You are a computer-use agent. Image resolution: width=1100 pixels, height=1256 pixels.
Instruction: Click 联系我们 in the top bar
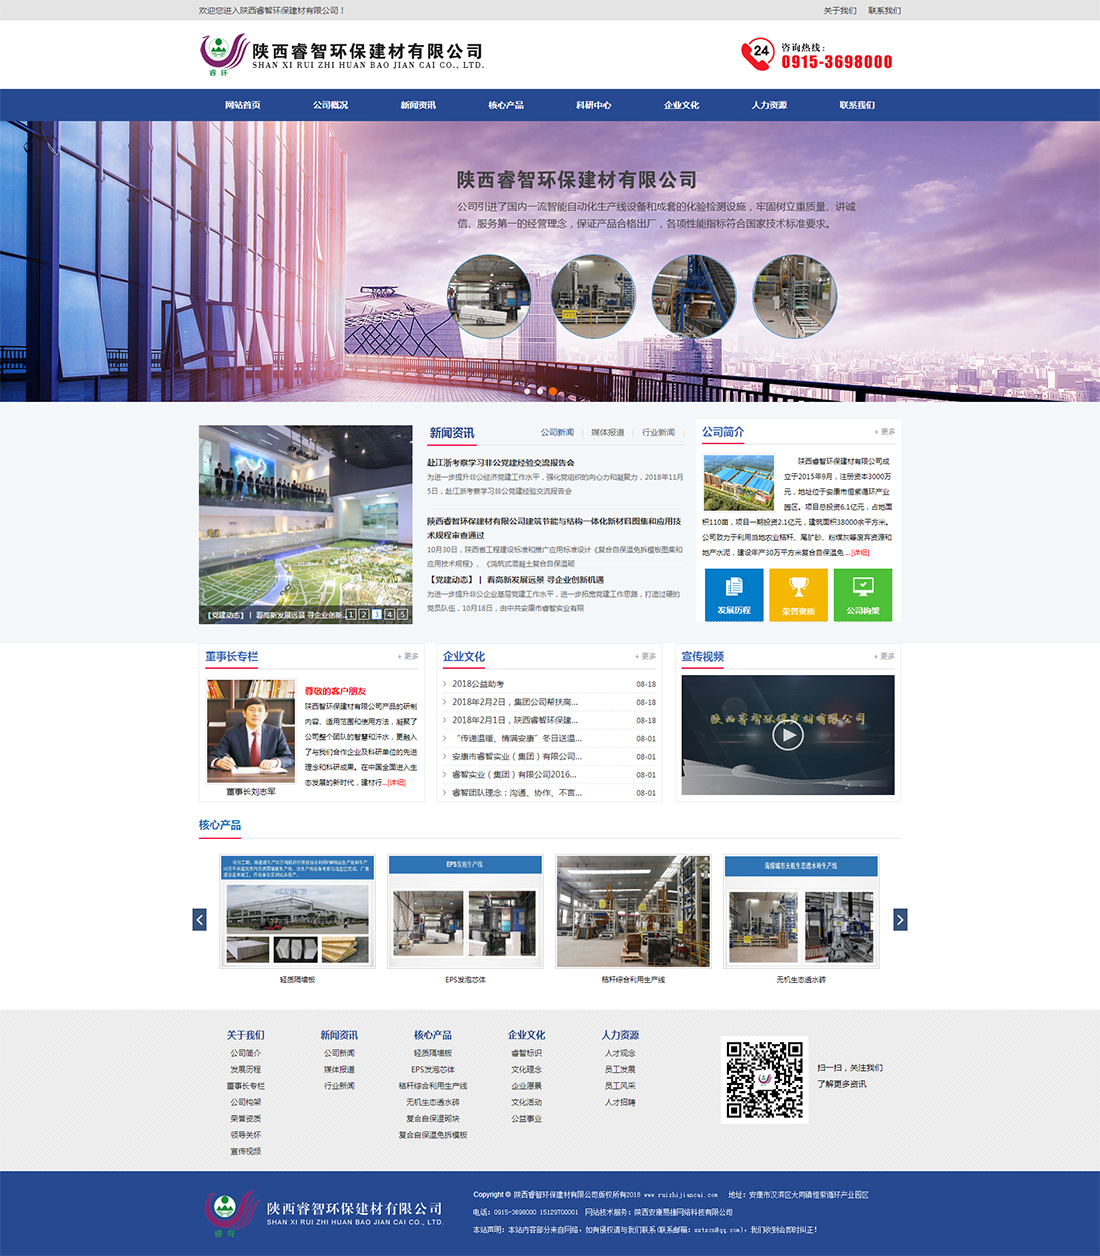pyautogui.click(x=885, y=10)
